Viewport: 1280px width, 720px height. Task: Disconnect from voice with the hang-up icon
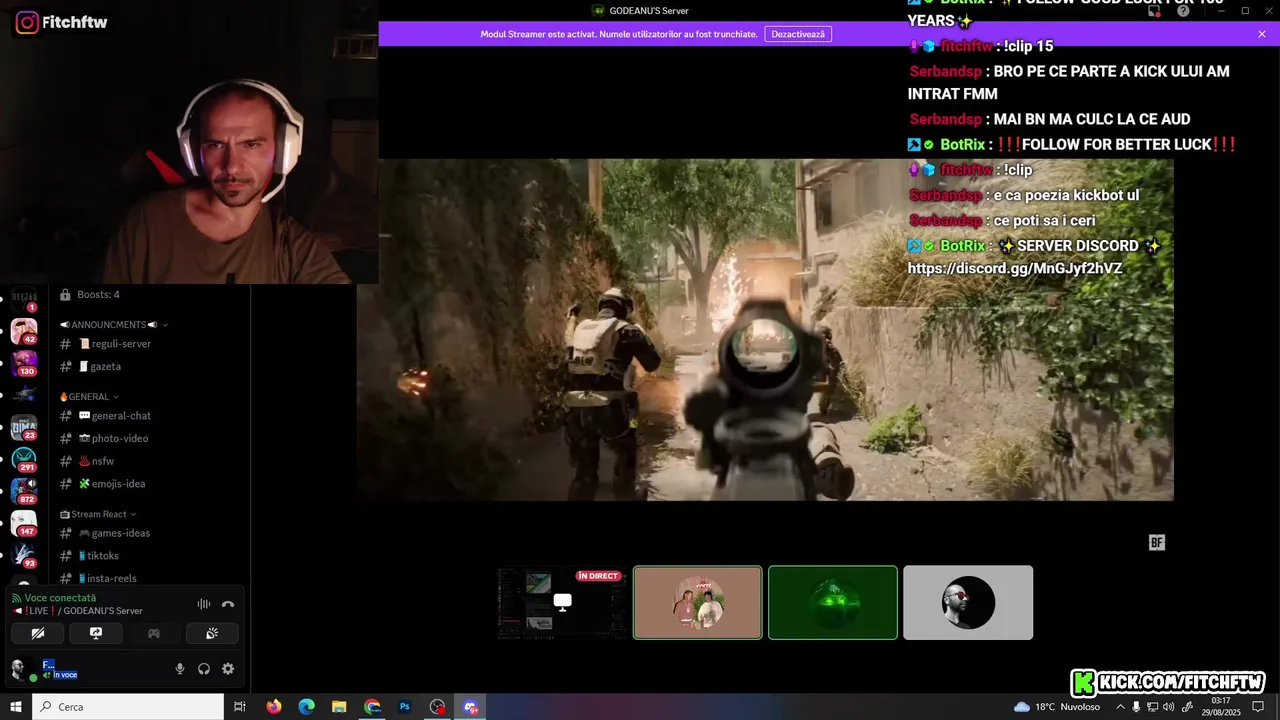[228, 604]
